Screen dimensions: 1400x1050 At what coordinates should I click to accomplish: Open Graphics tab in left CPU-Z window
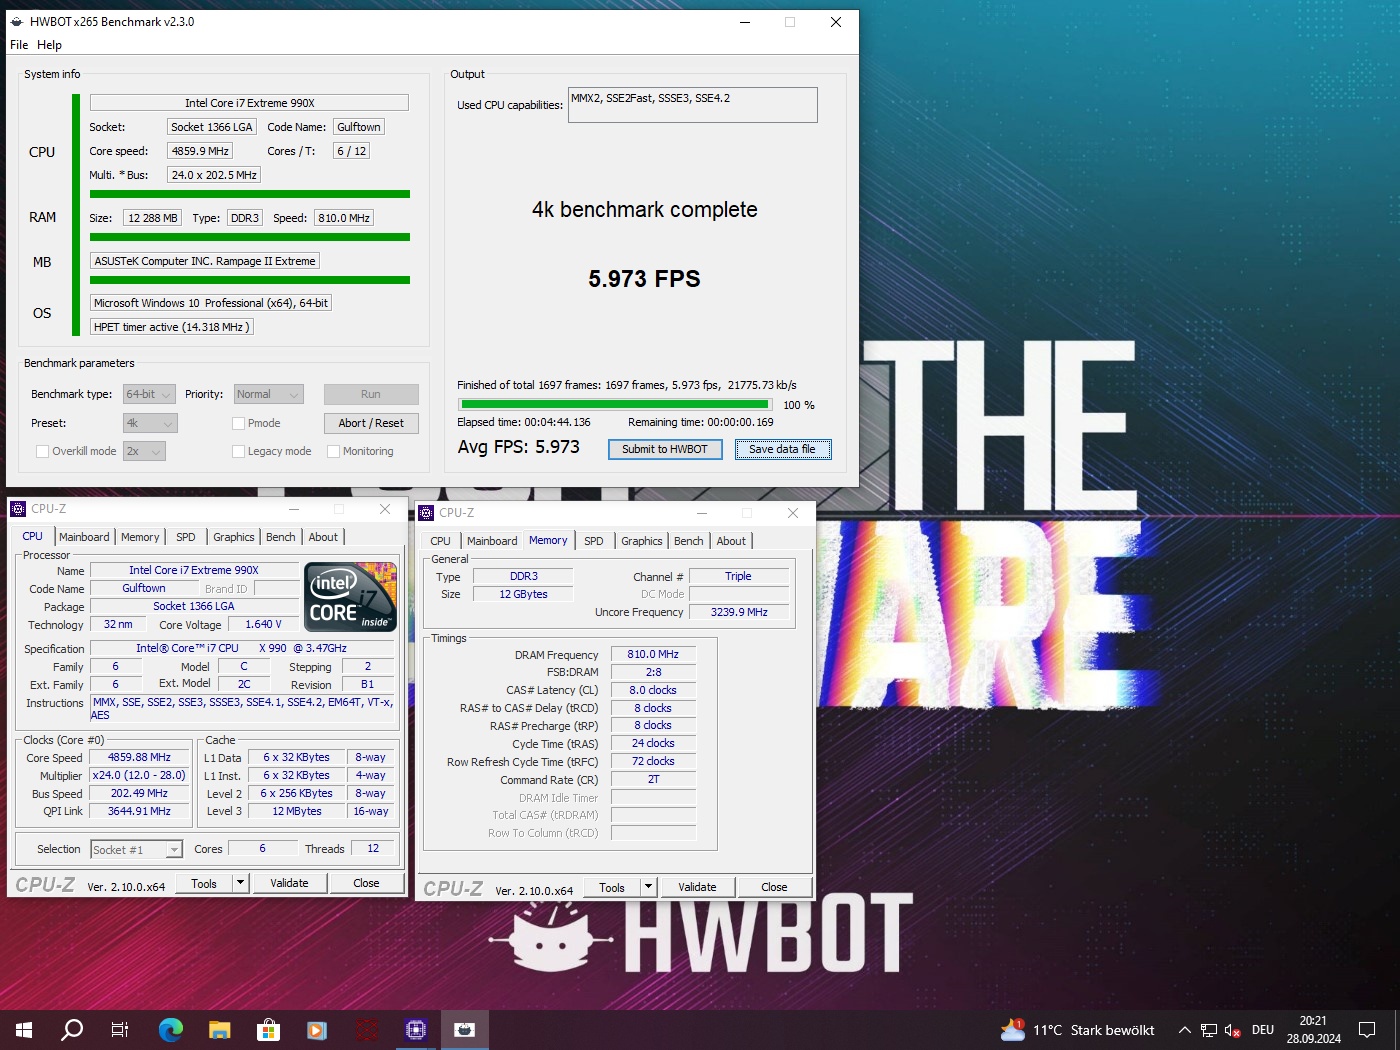tap(234, 537)
